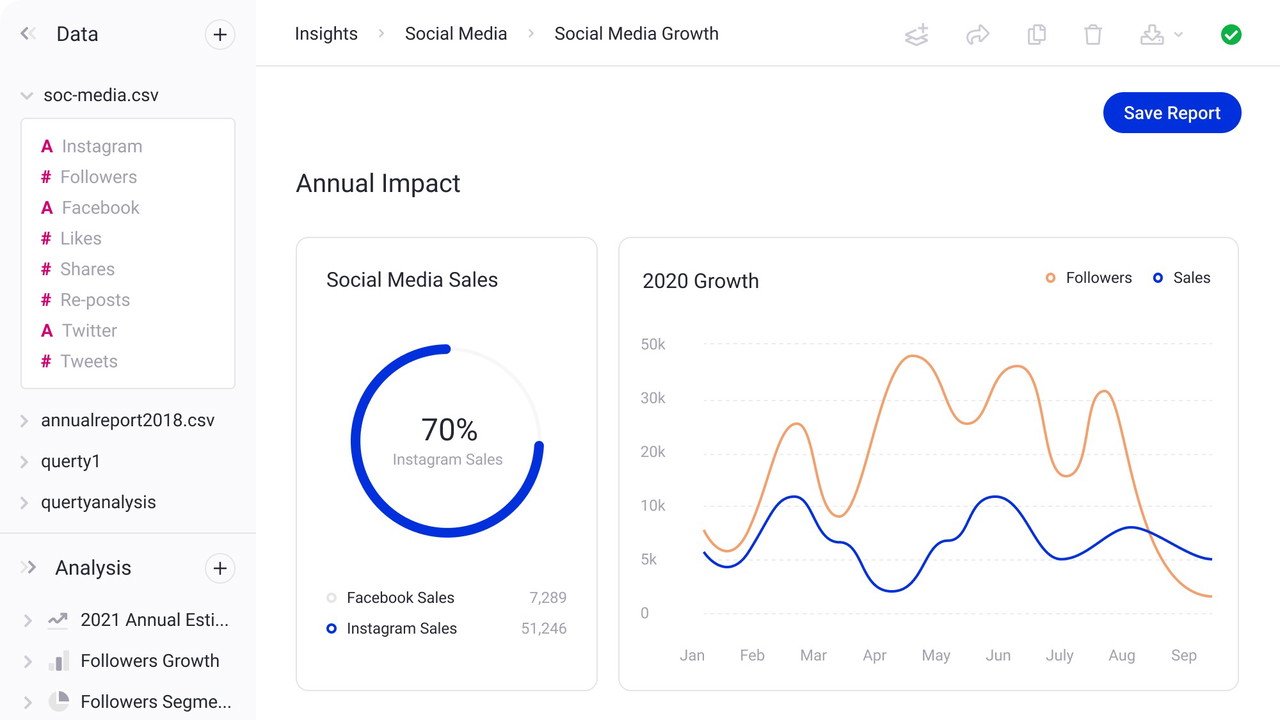Collapse the soc-media.csv tree

[27, 96]
